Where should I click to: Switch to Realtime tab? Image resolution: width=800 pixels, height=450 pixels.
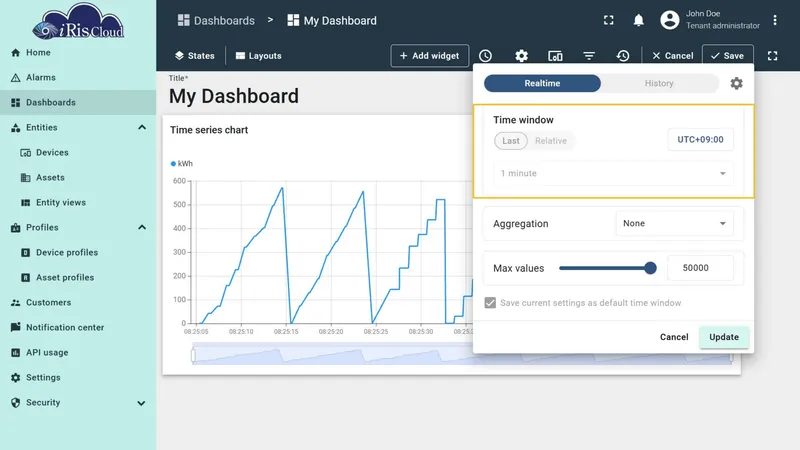coord(542,83)
